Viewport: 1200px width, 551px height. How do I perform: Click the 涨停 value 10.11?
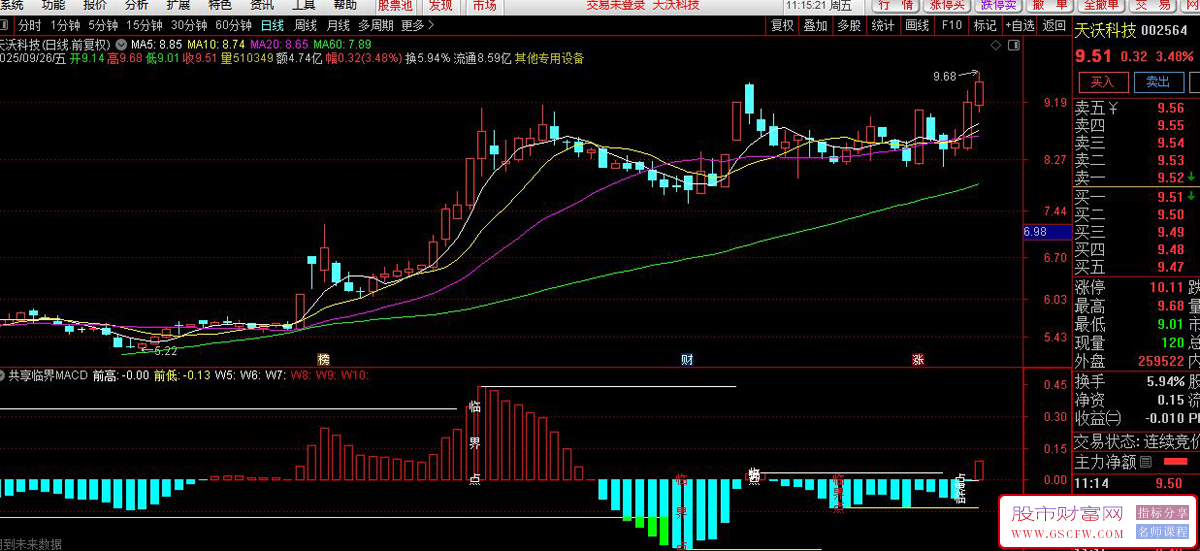click(1166, 288)
